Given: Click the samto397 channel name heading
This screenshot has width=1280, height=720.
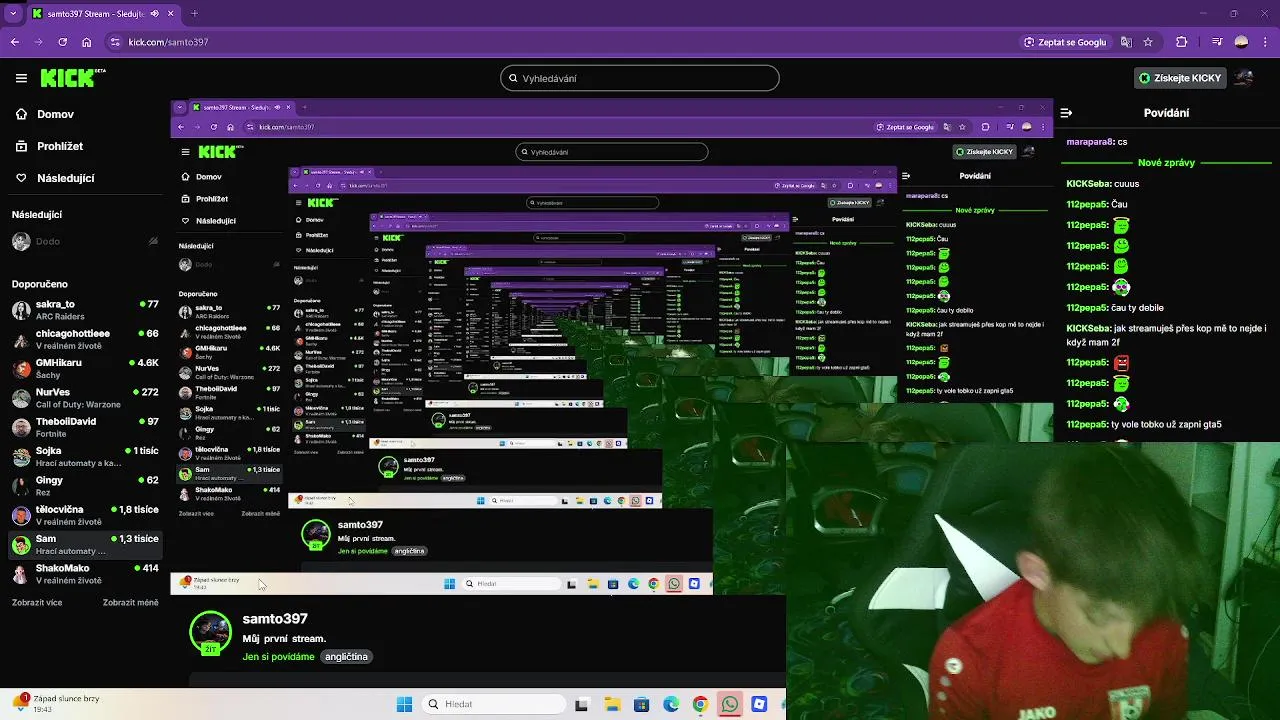Looking at the screenshot, I should (275, 619).
